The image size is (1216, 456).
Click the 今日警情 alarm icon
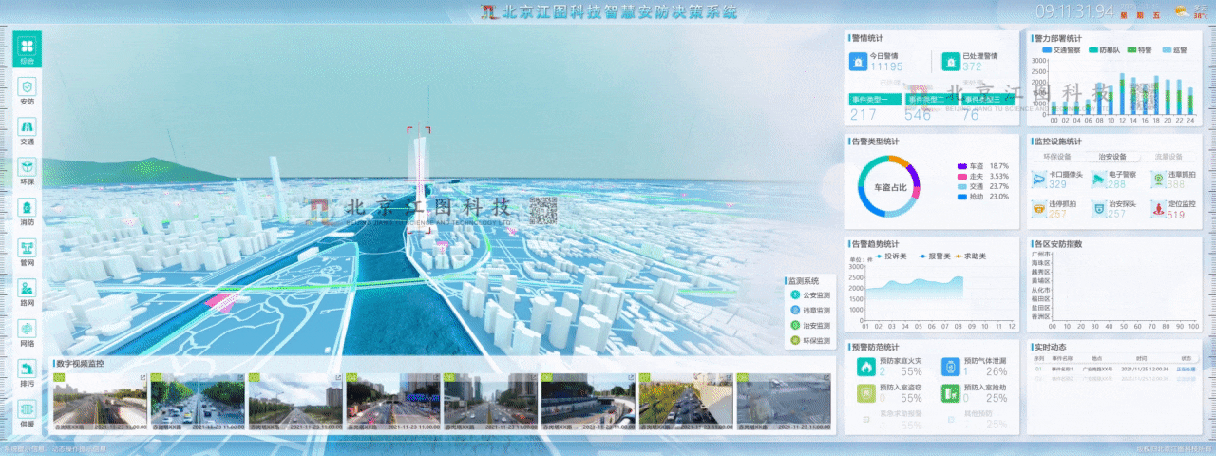(x=857, y=62)
